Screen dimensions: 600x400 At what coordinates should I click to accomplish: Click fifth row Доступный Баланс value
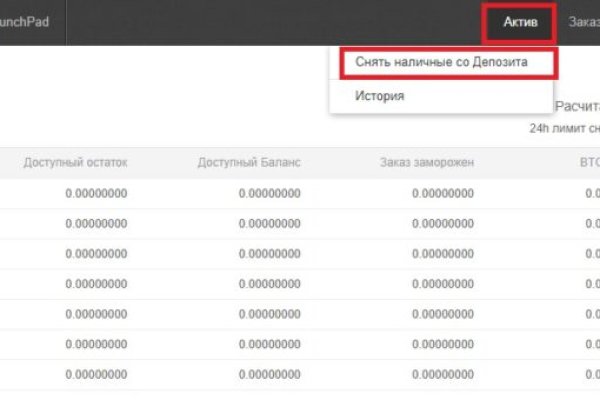tap(270, 314)
